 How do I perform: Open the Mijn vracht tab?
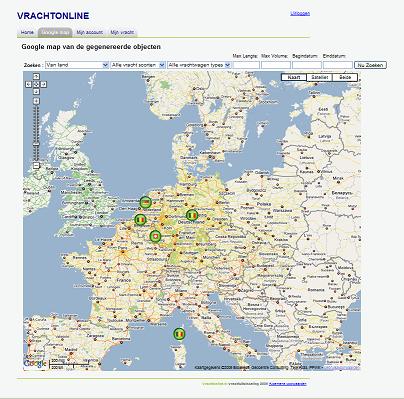coord(122,32)
